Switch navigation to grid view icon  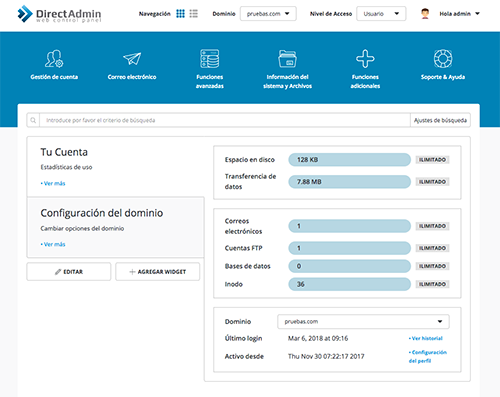pos(180,14)
